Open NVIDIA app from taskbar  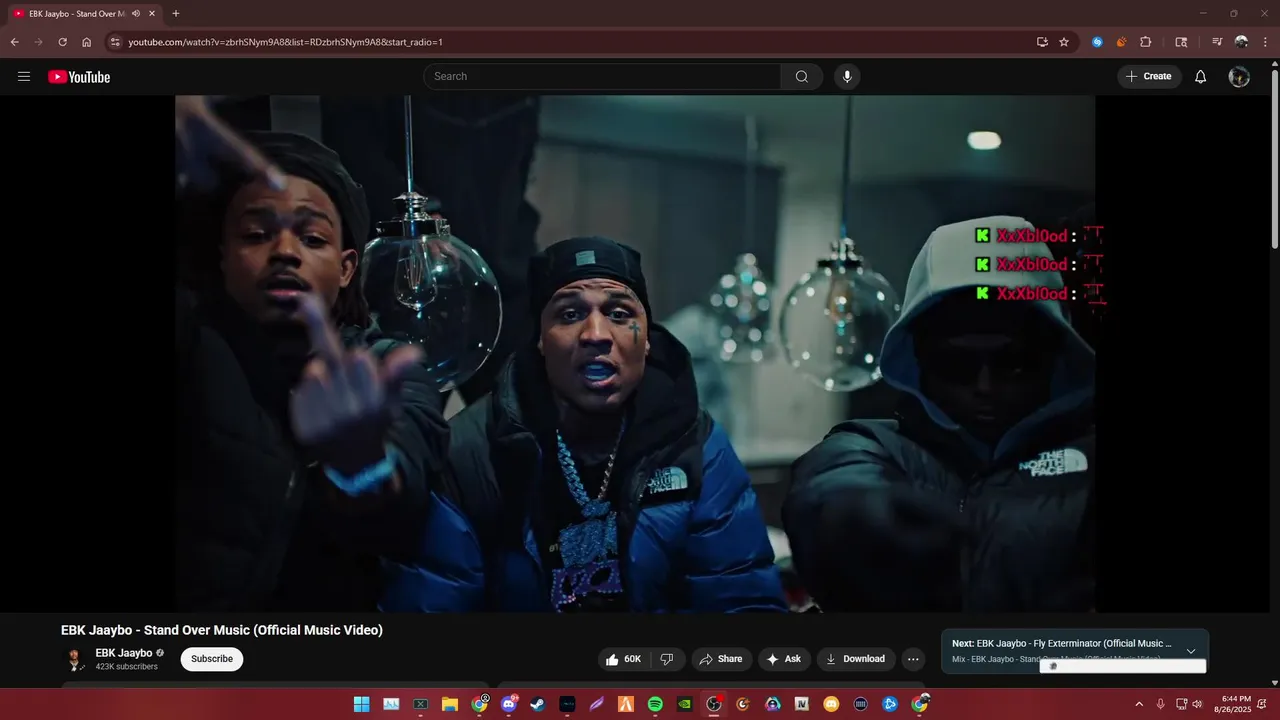pos(684,704)
